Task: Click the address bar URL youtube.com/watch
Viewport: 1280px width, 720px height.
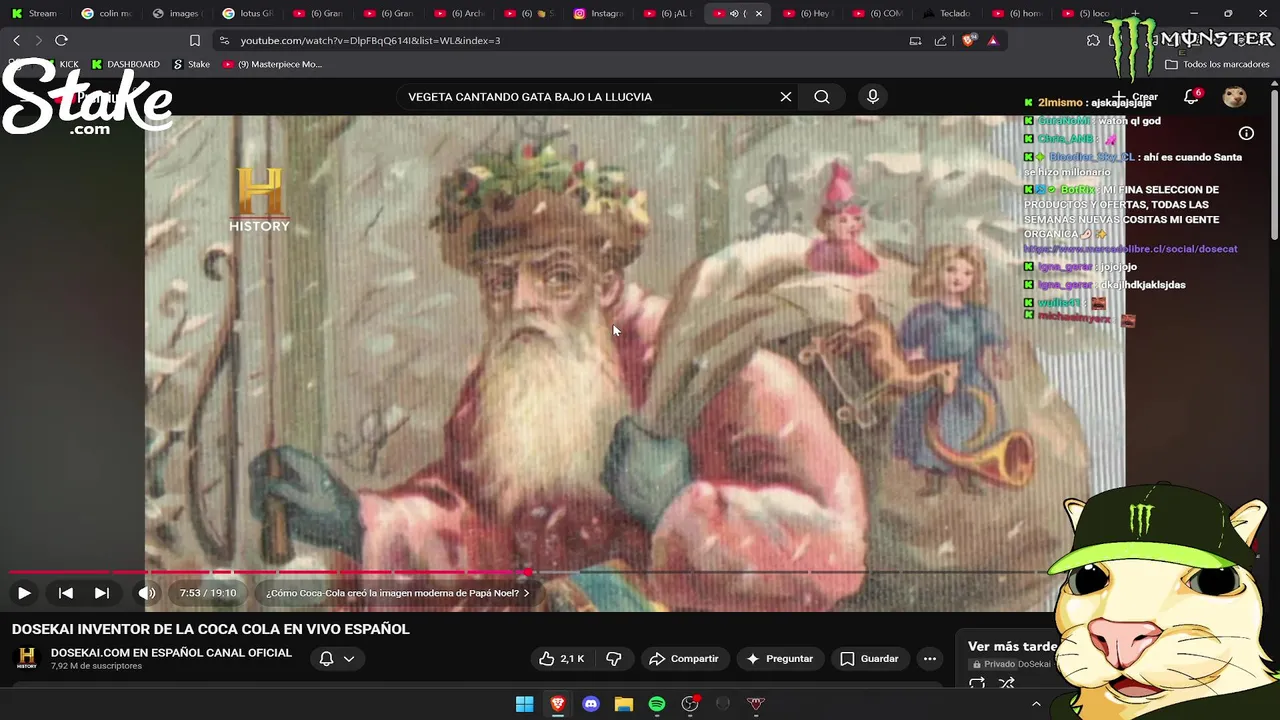Action: click(x=370, y=41)
